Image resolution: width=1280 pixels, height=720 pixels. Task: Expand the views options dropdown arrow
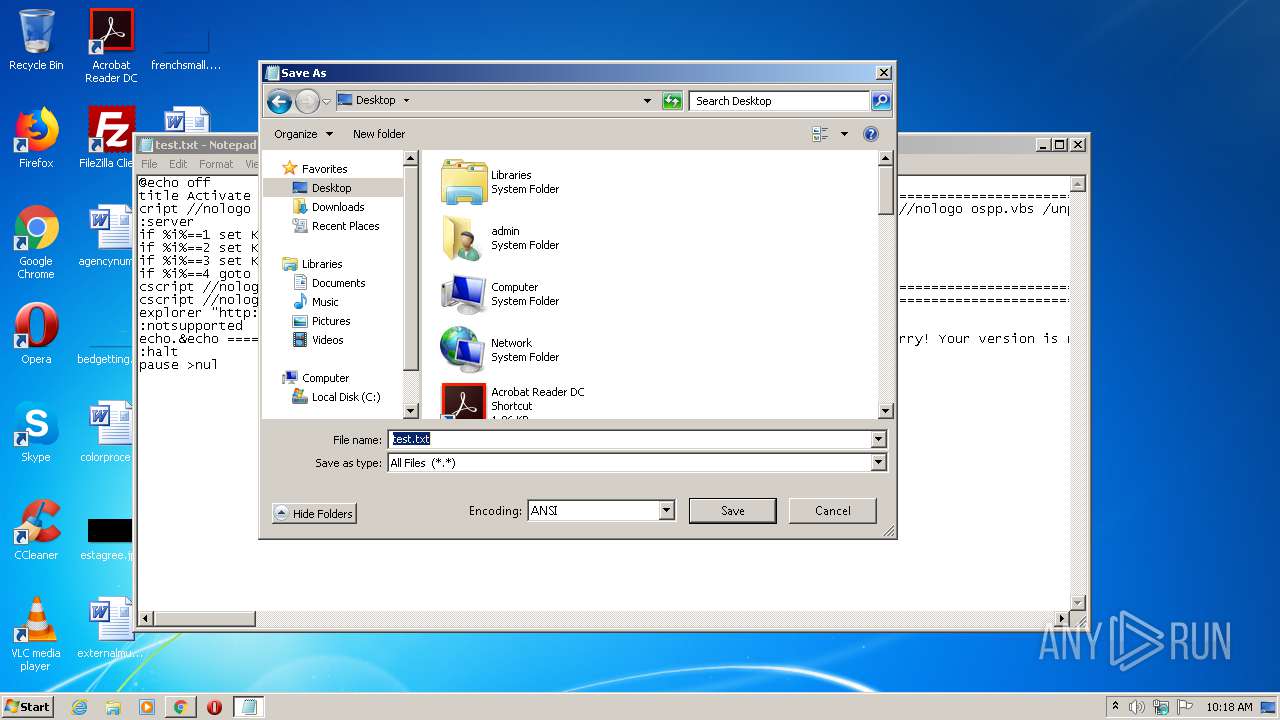[844, 134]
